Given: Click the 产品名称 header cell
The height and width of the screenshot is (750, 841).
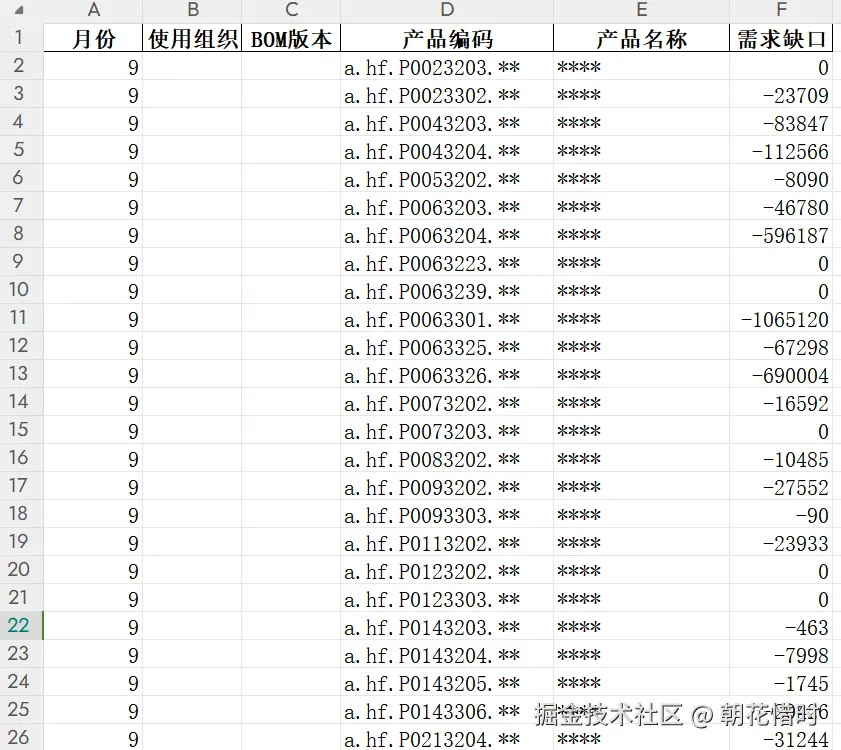Looking at the screenshot, I should coord(641,38).
